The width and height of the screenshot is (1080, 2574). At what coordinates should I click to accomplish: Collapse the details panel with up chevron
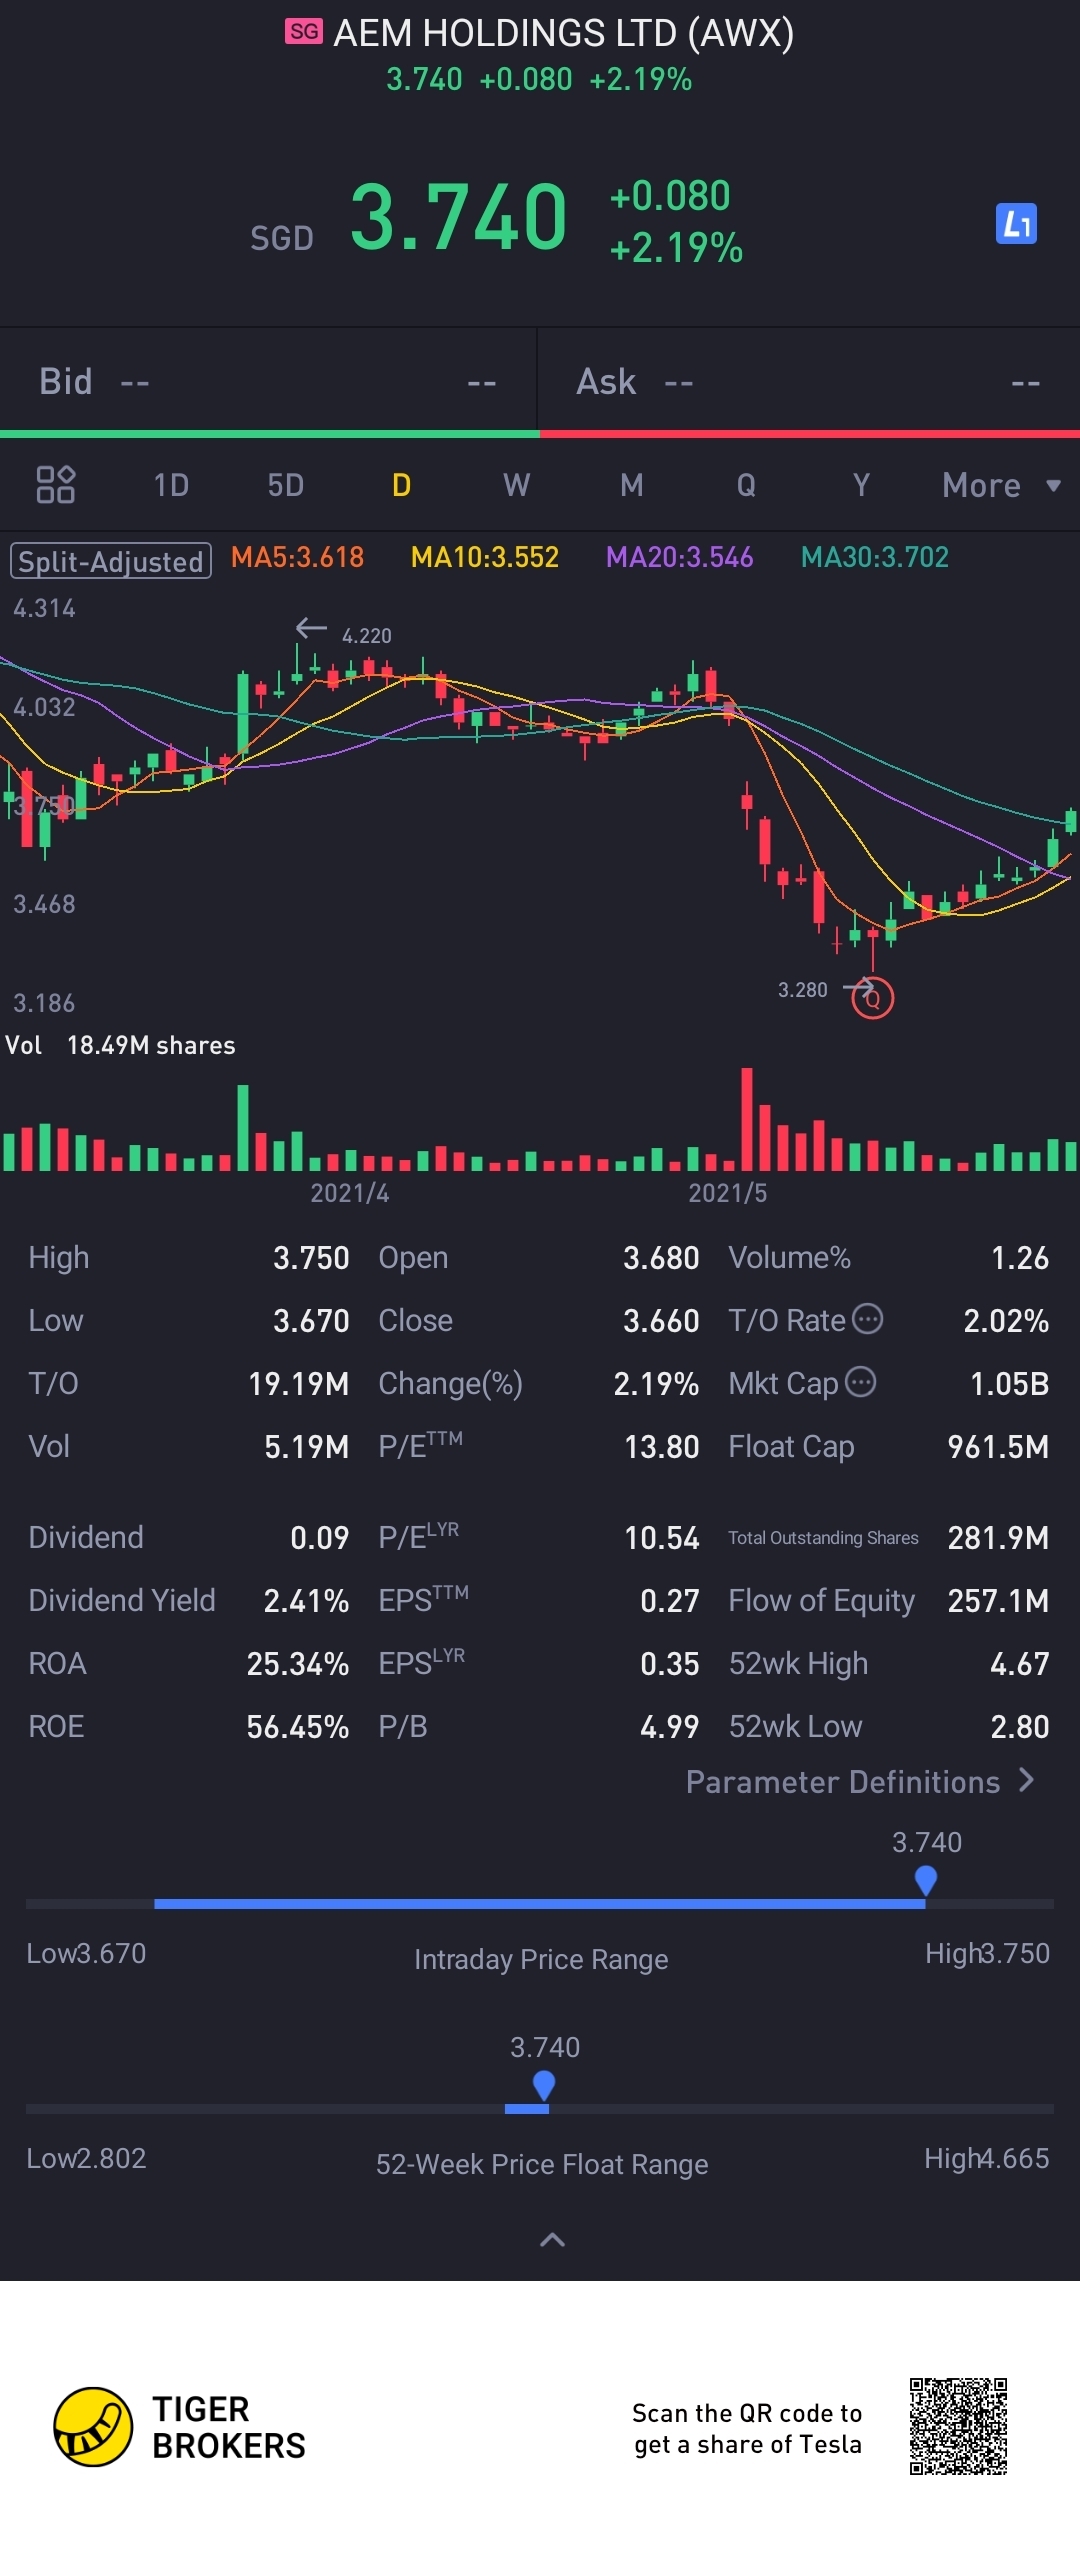(552, 2240)
